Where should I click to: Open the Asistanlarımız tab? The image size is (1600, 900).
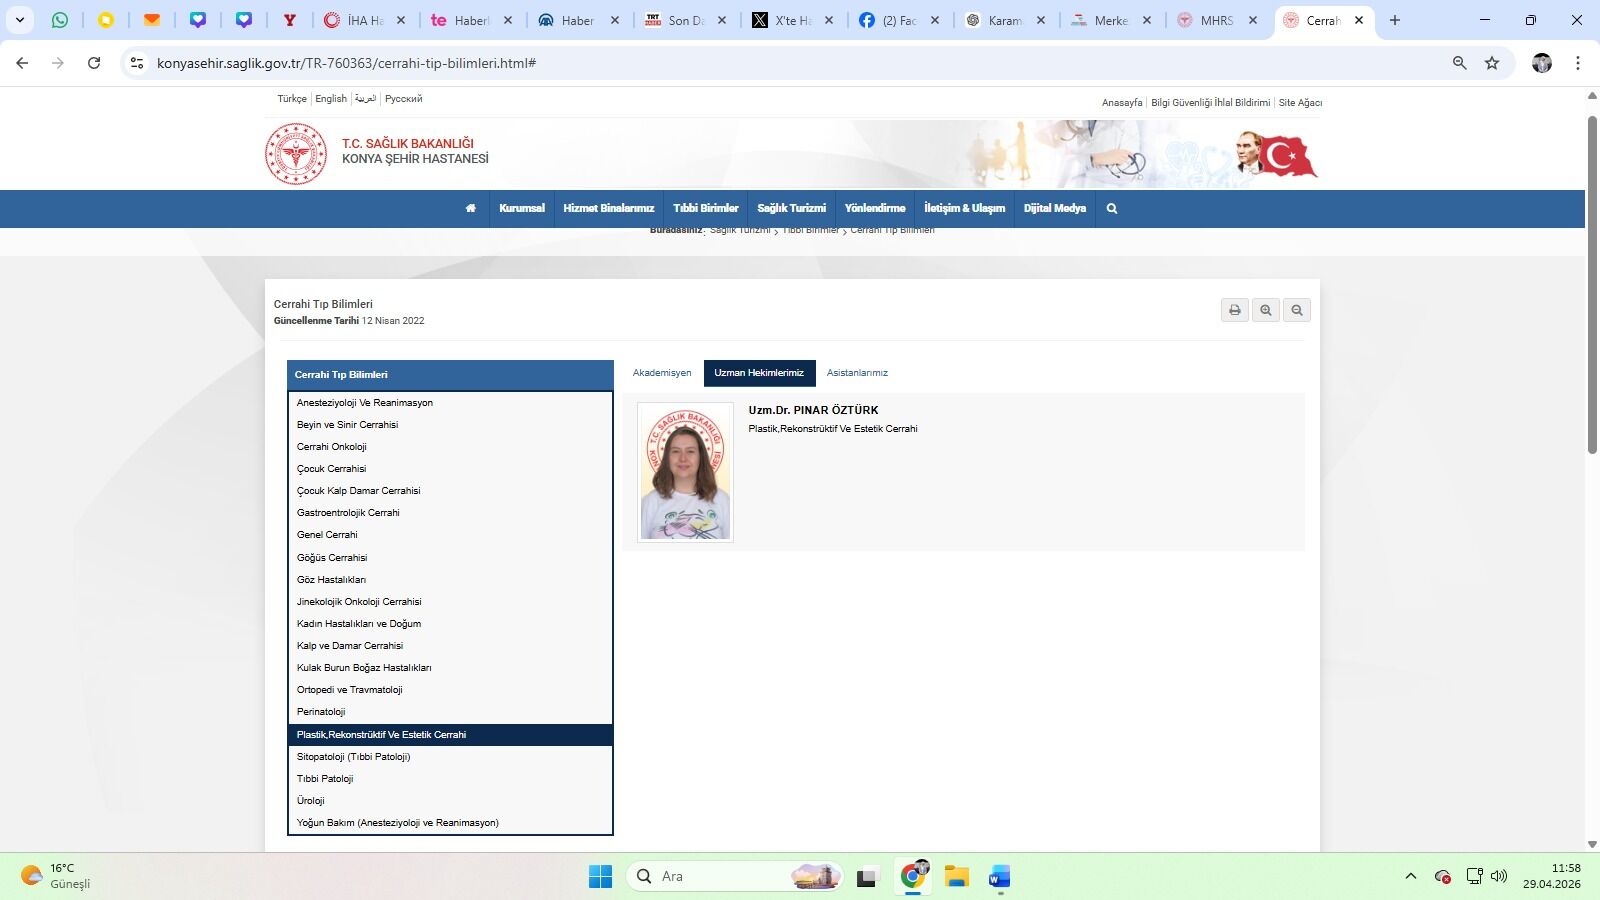(x=857, y=373)
